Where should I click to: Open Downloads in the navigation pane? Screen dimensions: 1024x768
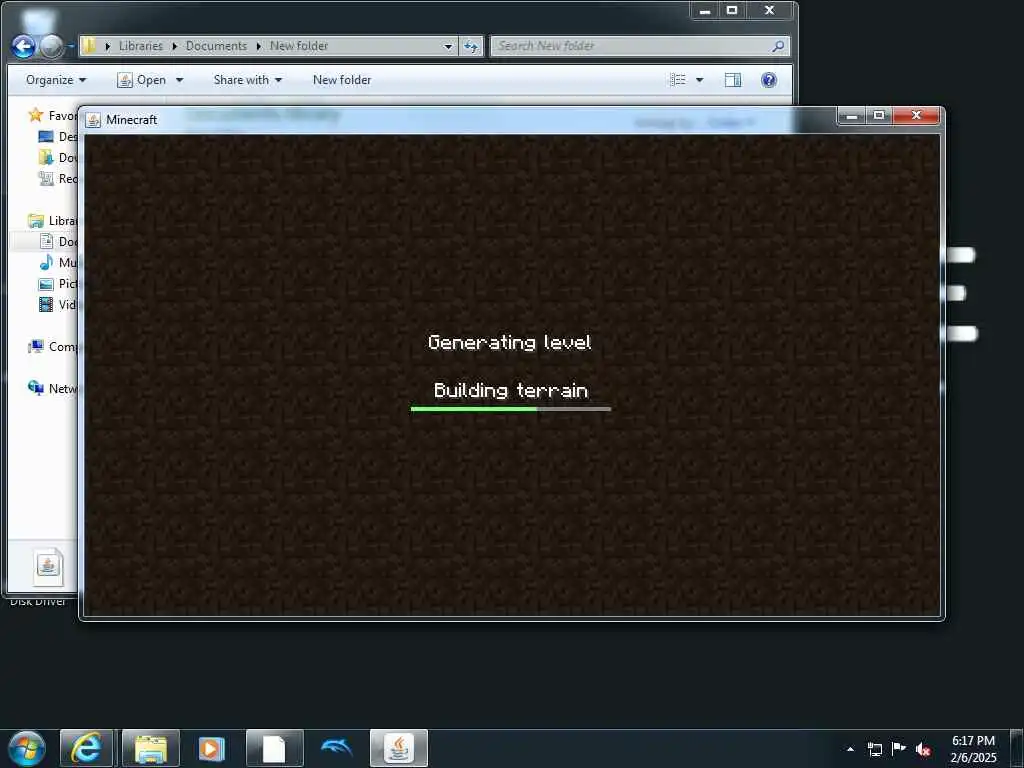(57, 157)
